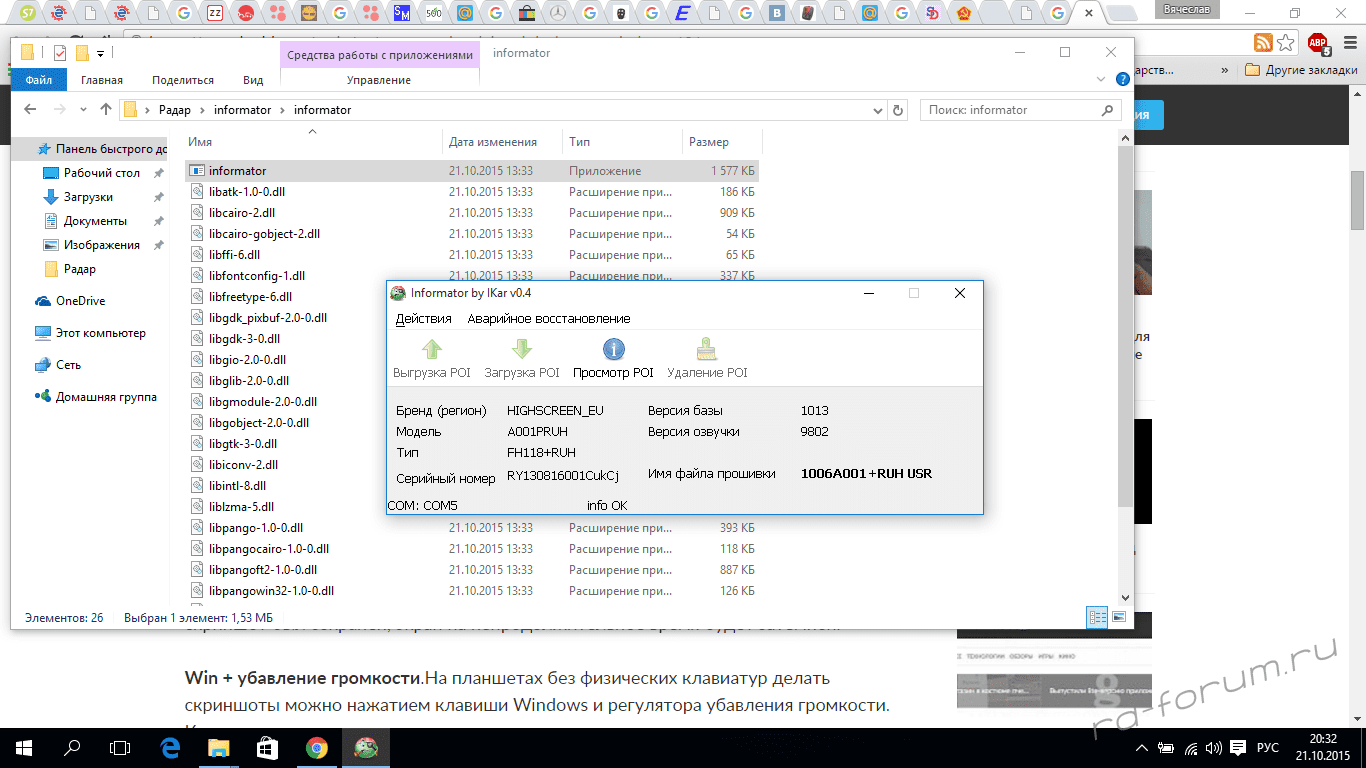
Task: Open OneDrive in navigation pane
Action: [70, 301]
